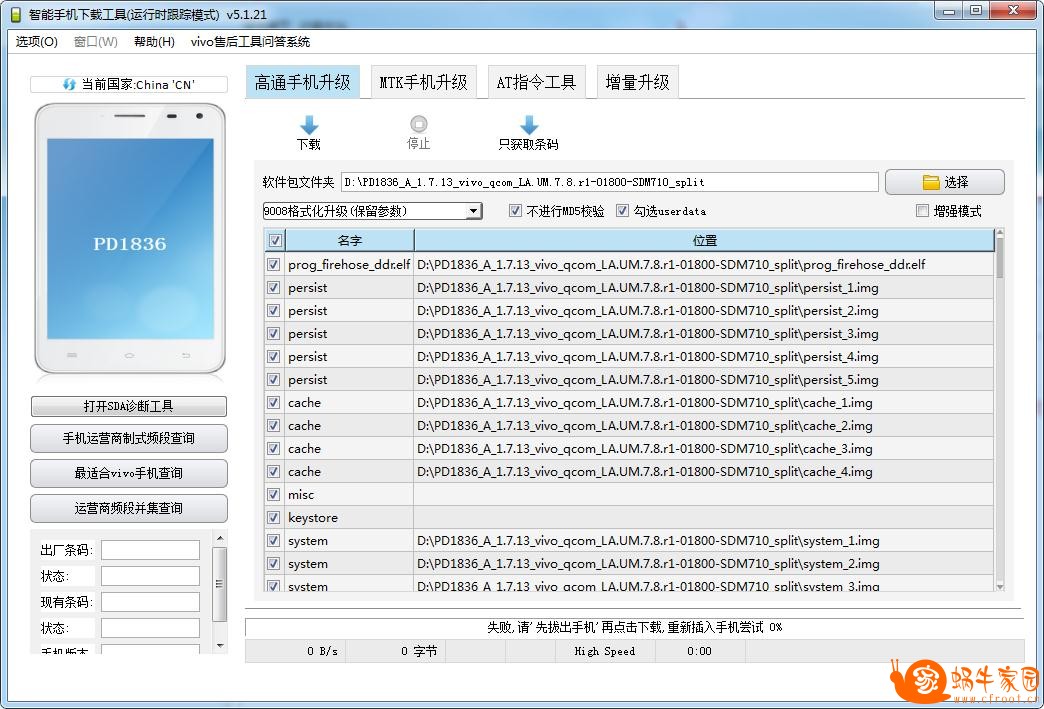This screenshot has width=1044, height=709.
Task: Click the 'High Speed' status cell
Action: [x=605, y=651]
